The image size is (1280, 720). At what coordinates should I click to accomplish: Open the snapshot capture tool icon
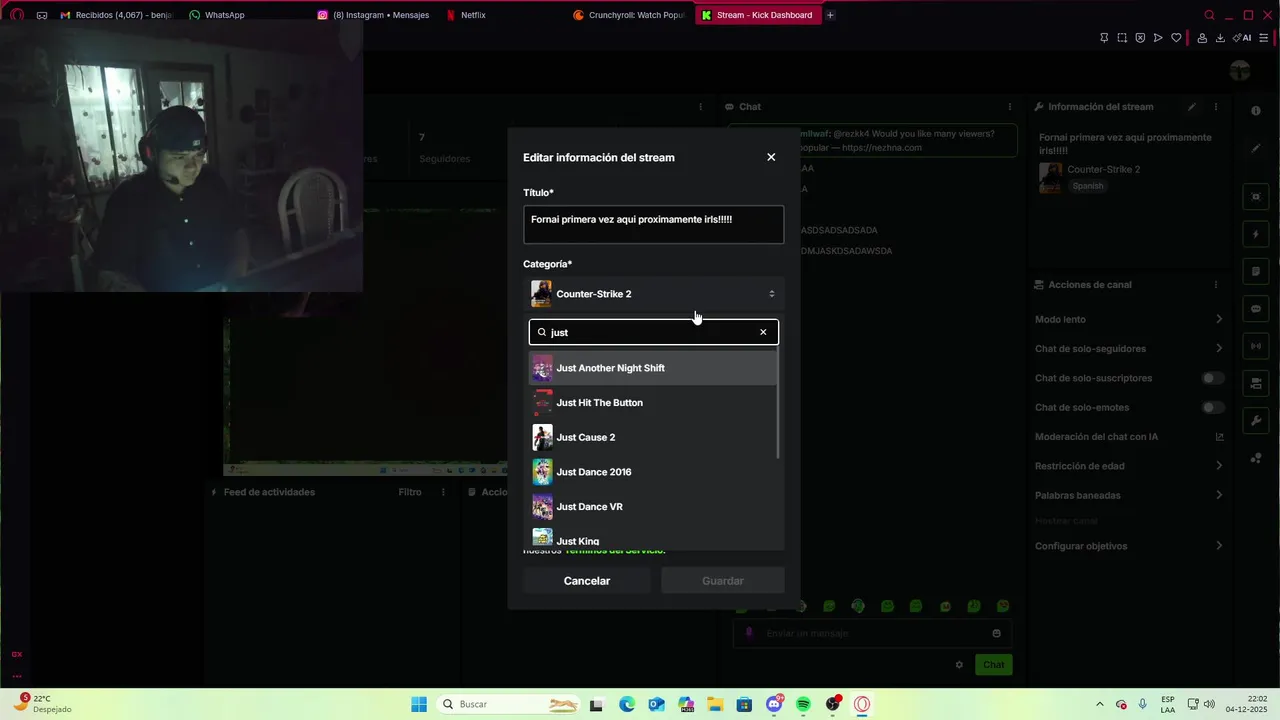point(1122,38)
